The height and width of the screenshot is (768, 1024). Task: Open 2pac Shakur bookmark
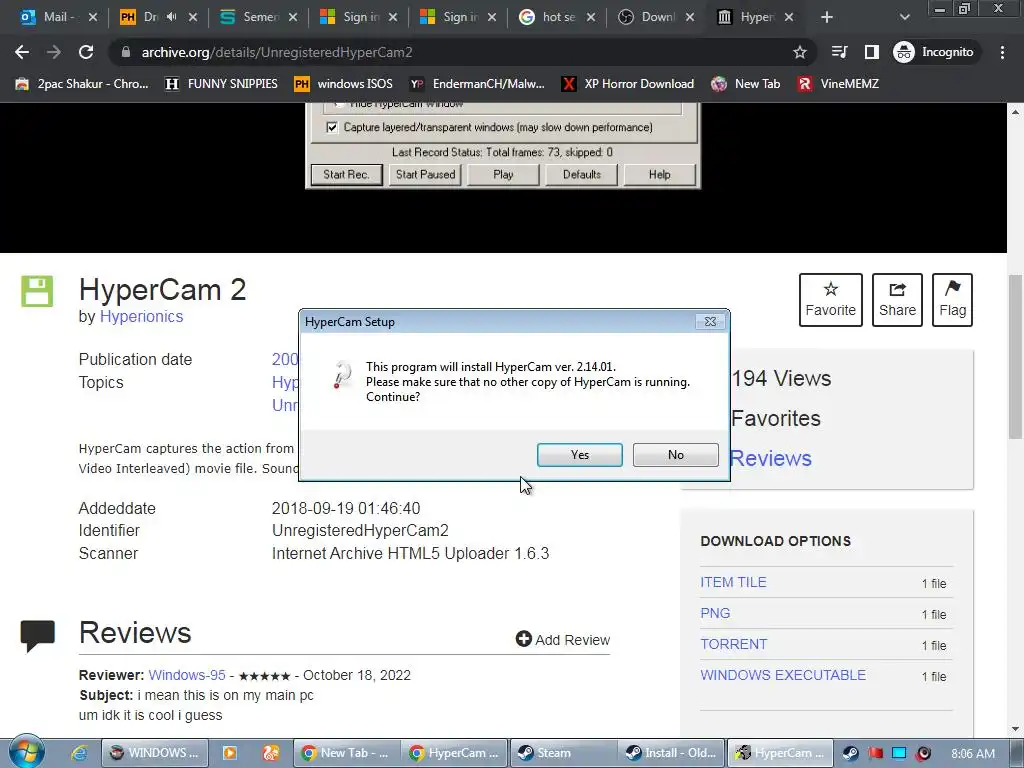point(82,84)
